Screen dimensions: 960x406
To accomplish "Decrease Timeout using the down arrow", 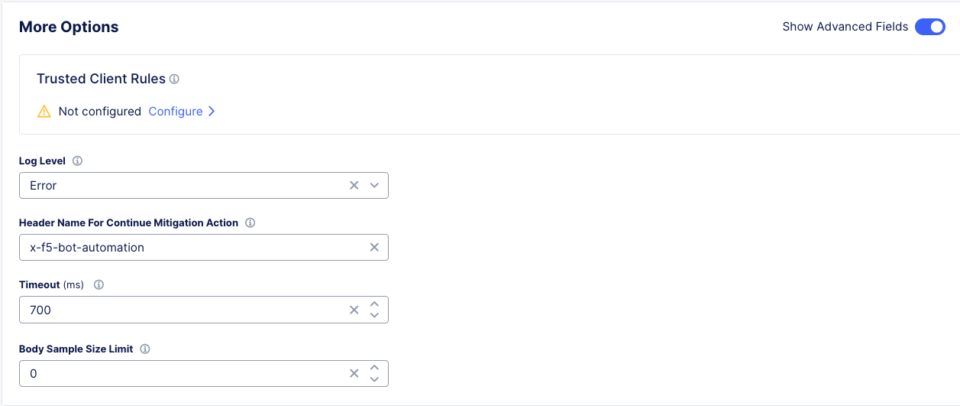I will 375,315.
